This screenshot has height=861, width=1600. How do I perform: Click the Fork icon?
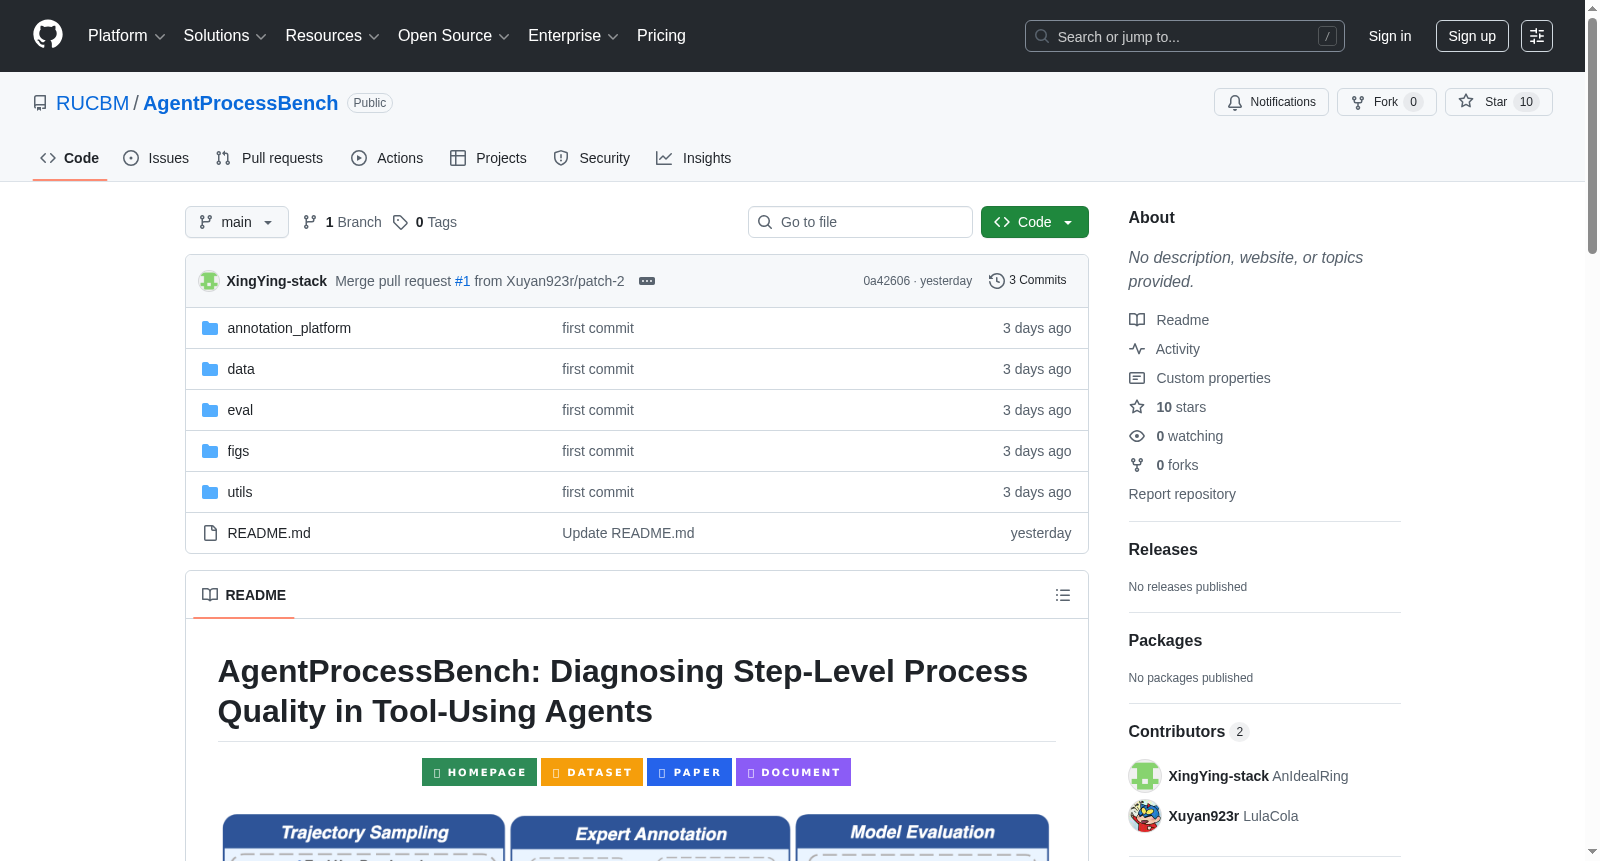(x=1358, y=102)
